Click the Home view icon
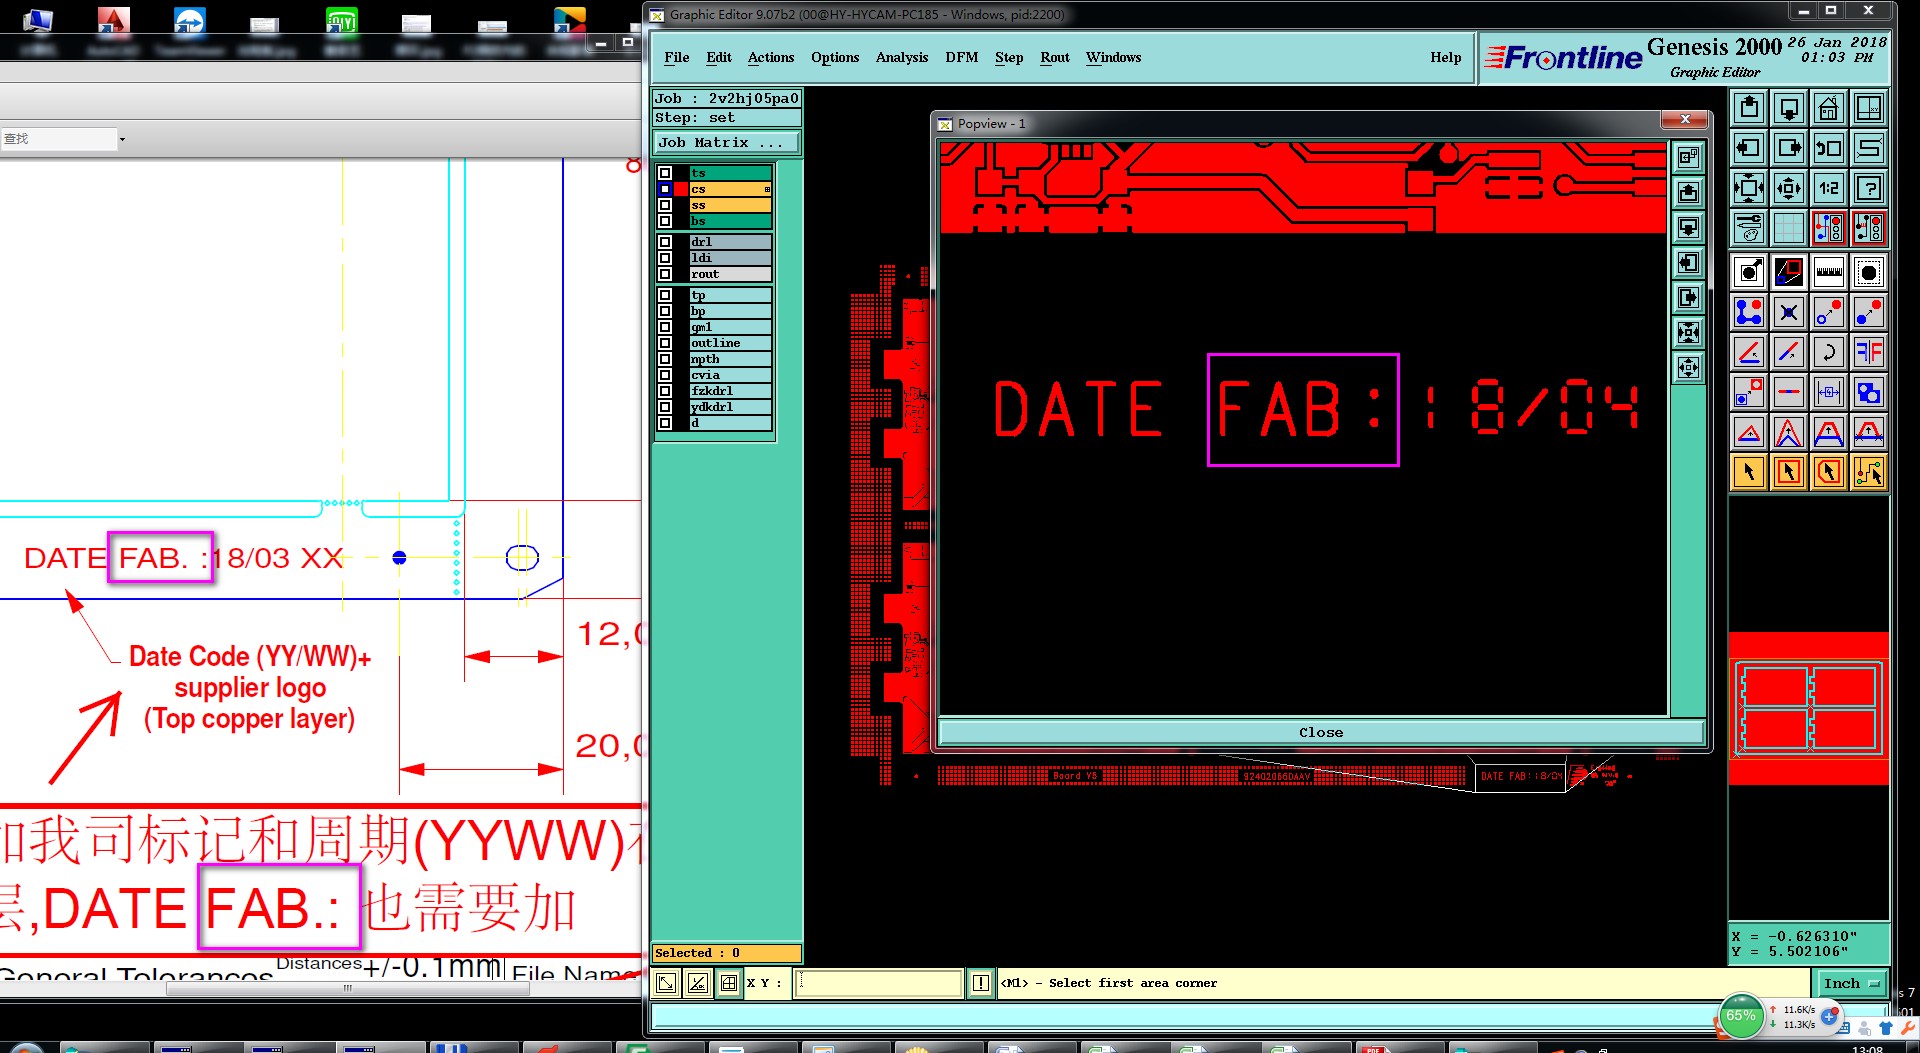The height and width of the screenshot is (1053, 1920). (1828, 108)
